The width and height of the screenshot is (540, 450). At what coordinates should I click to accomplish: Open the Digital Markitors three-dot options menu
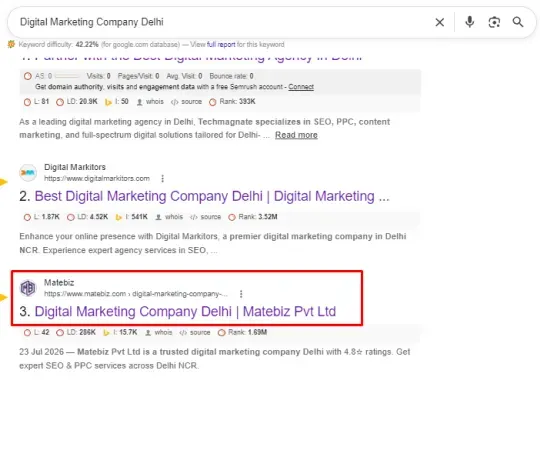[163, 178]
